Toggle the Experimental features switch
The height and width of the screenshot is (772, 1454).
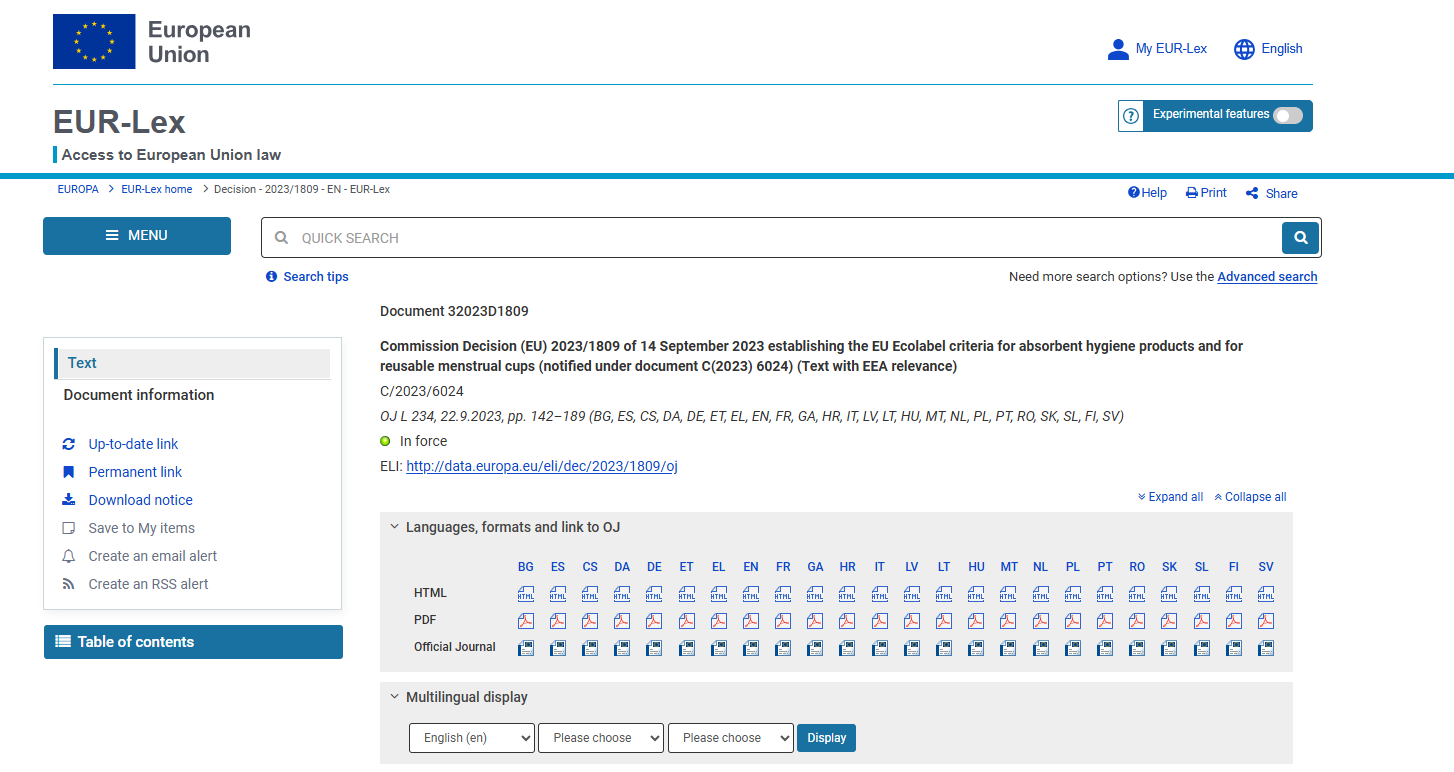coord(1288,115)
